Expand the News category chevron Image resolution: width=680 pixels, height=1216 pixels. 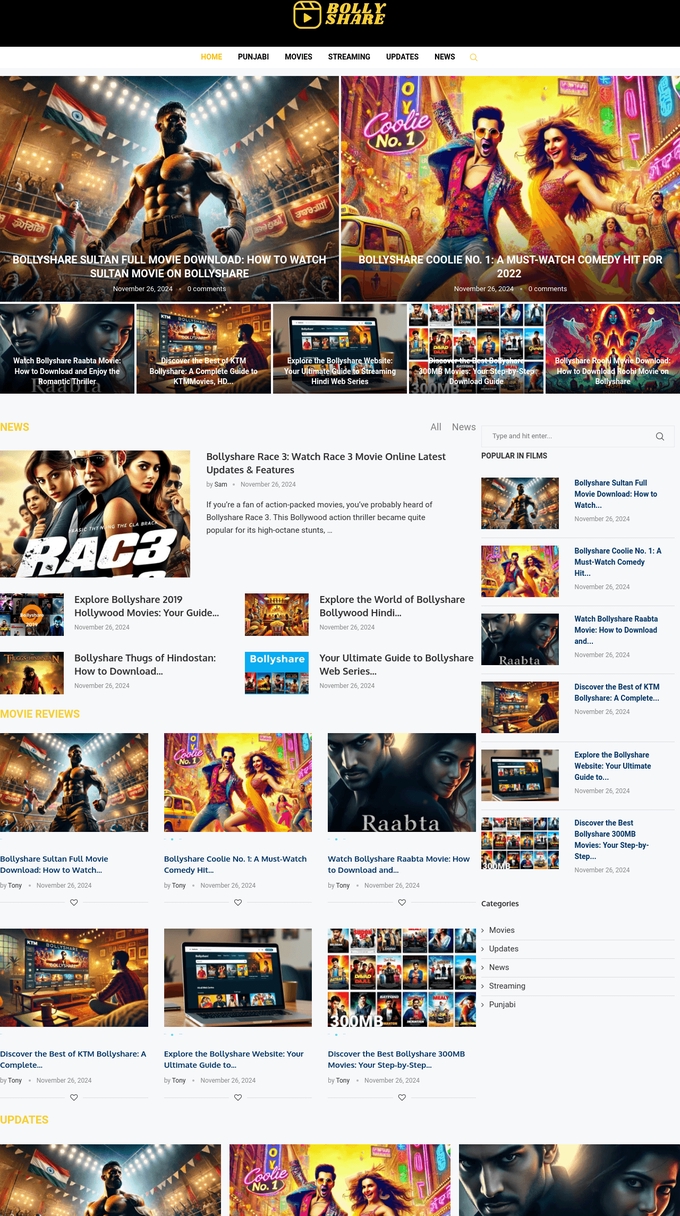[x=483, y=968]
